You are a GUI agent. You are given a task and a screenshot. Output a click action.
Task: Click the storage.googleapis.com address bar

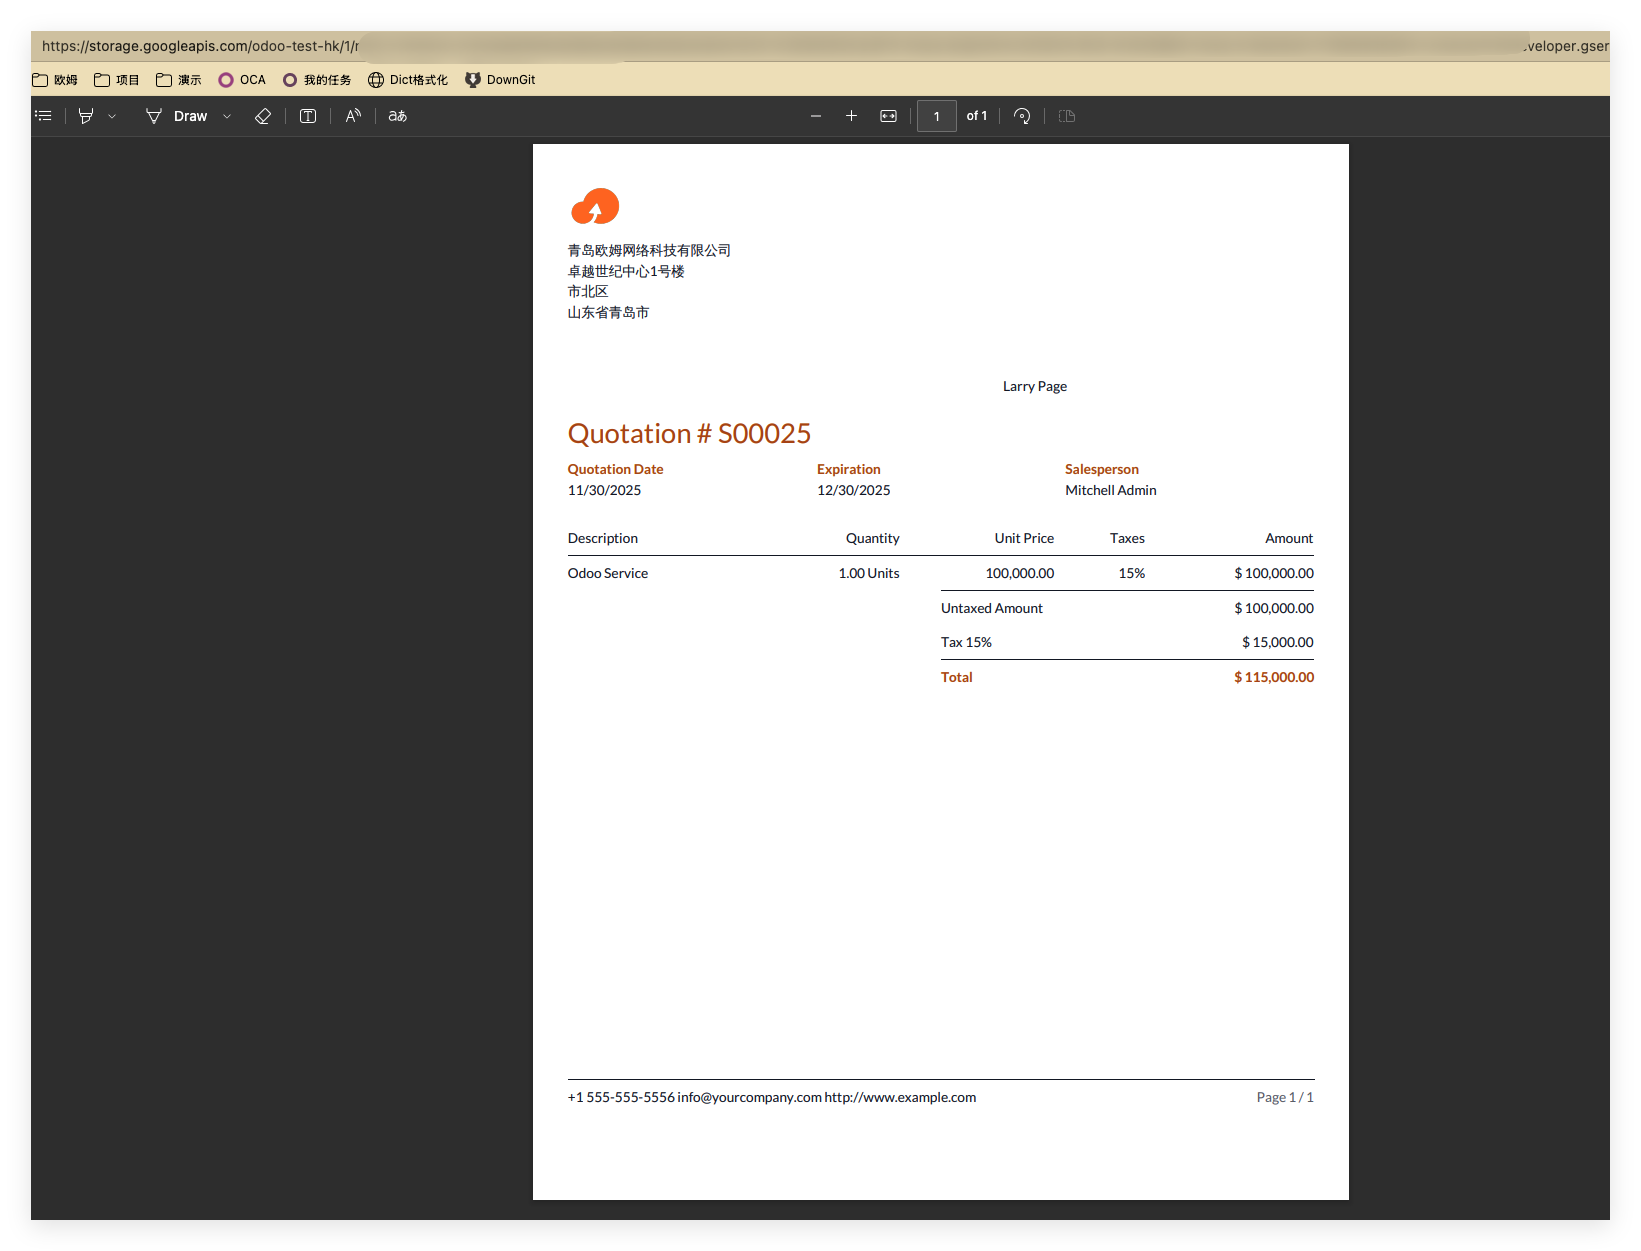(820, 46)
